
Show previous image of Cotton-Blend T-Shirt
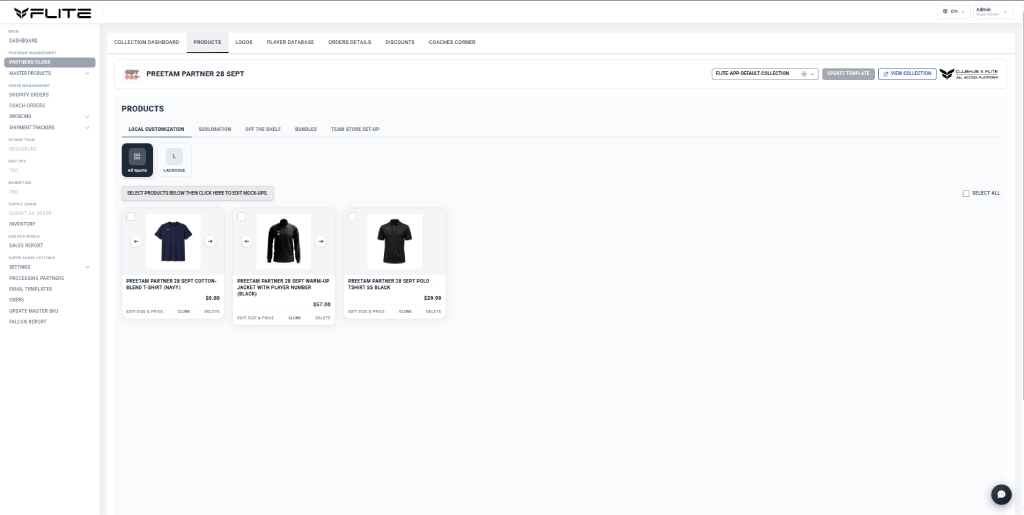coord(136,242)
